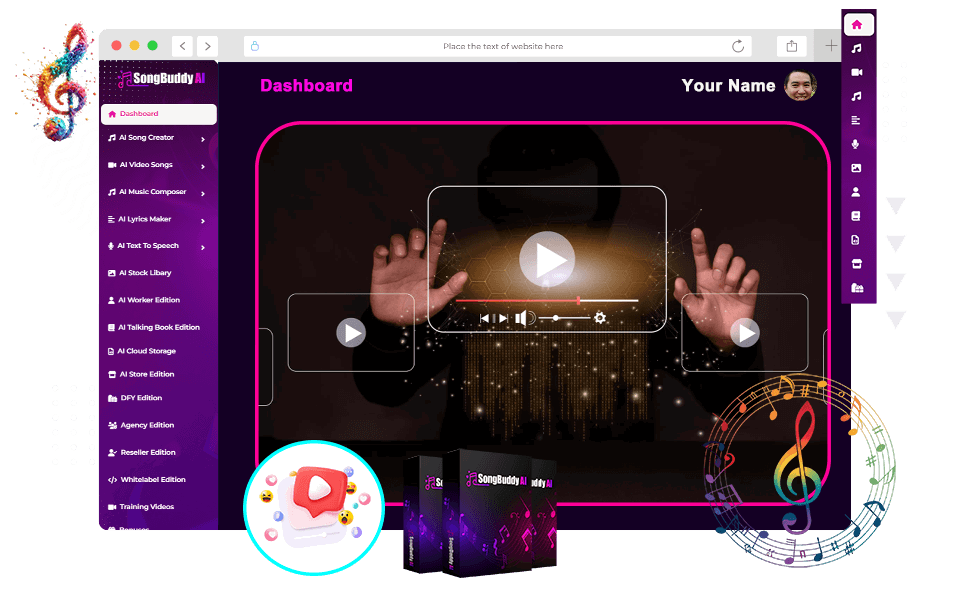
Task: Click the browser address bar
Action: coord(503,46)
